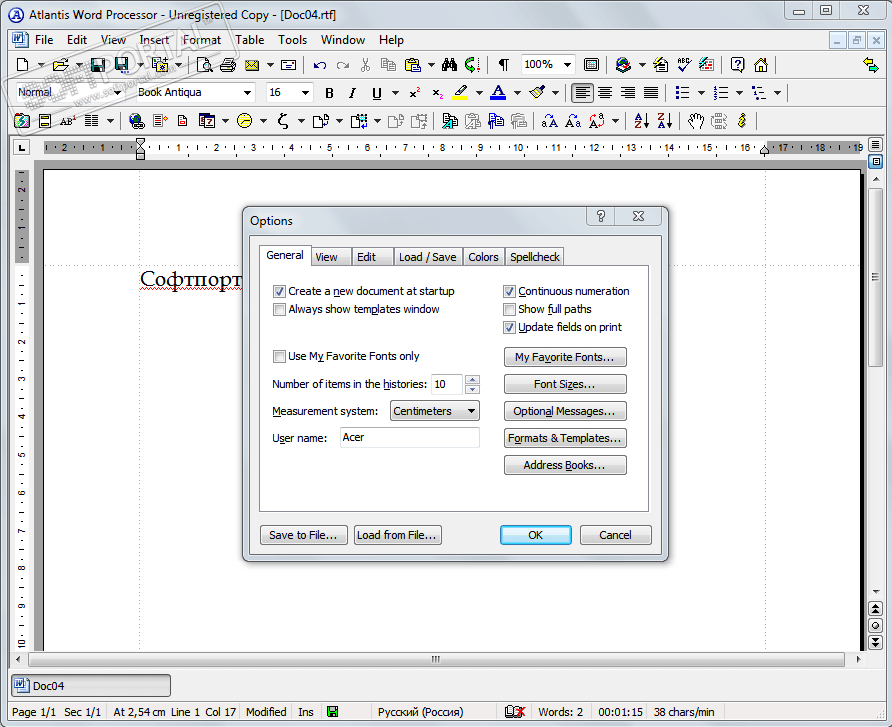The height and width of the screenshot is (727, 892).
Task: Open the Book Antiqua font dropdown
Action: pos(247,93)
